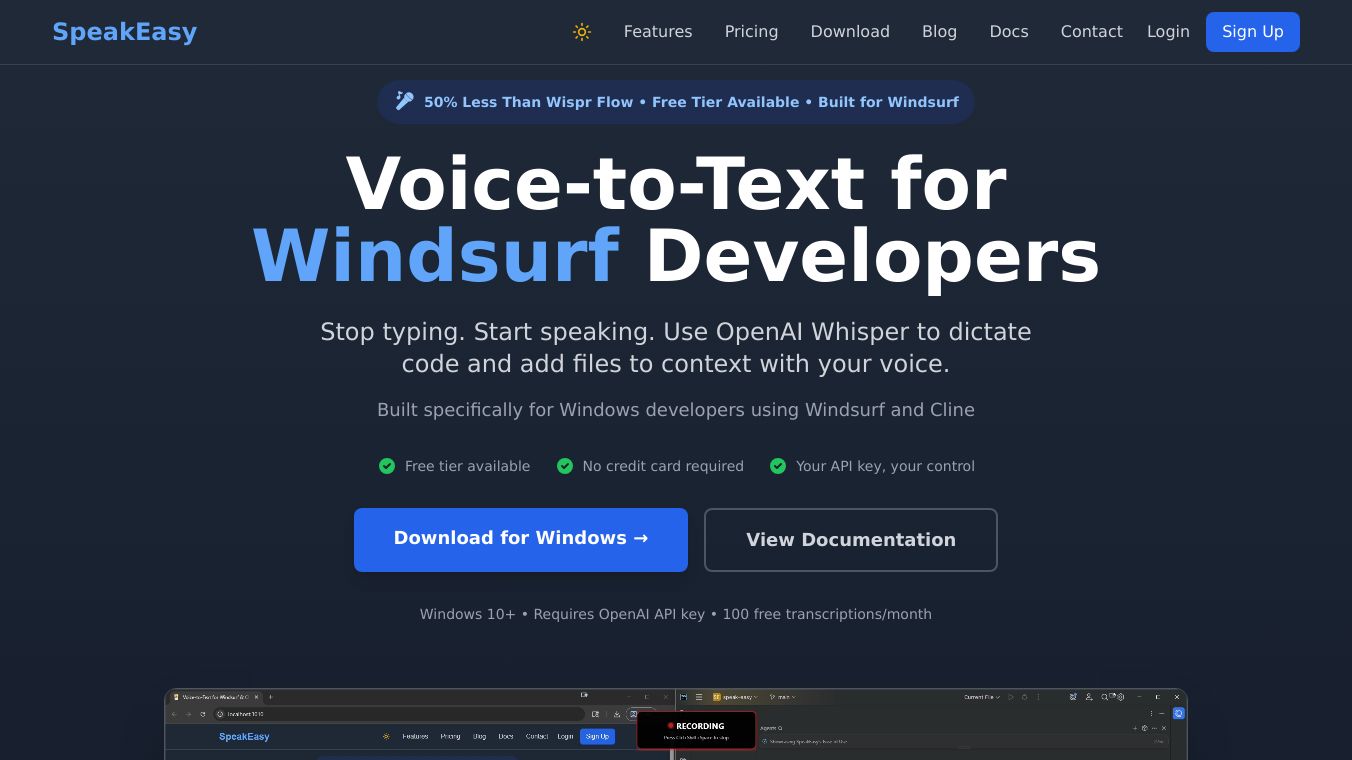
Task: Click the microphone icon in the promo badge
Action: coord(404,101)
